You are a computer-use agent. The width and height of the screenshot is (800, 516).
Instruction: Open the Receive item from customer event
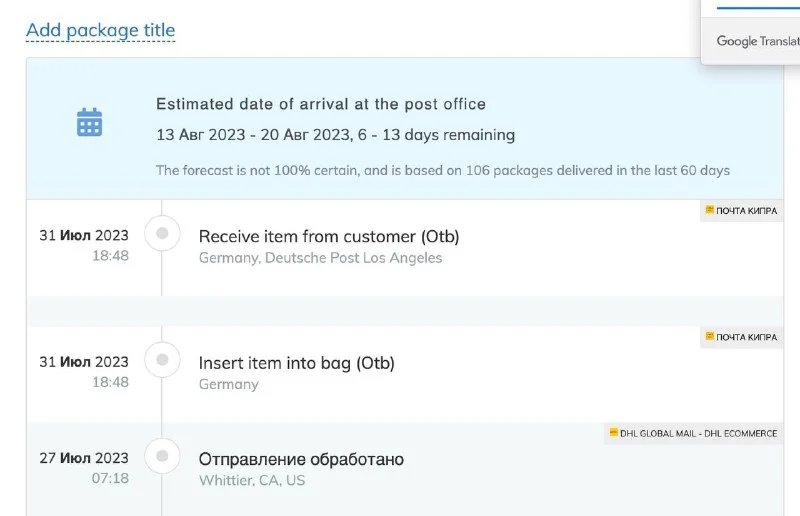coord(328,237)
